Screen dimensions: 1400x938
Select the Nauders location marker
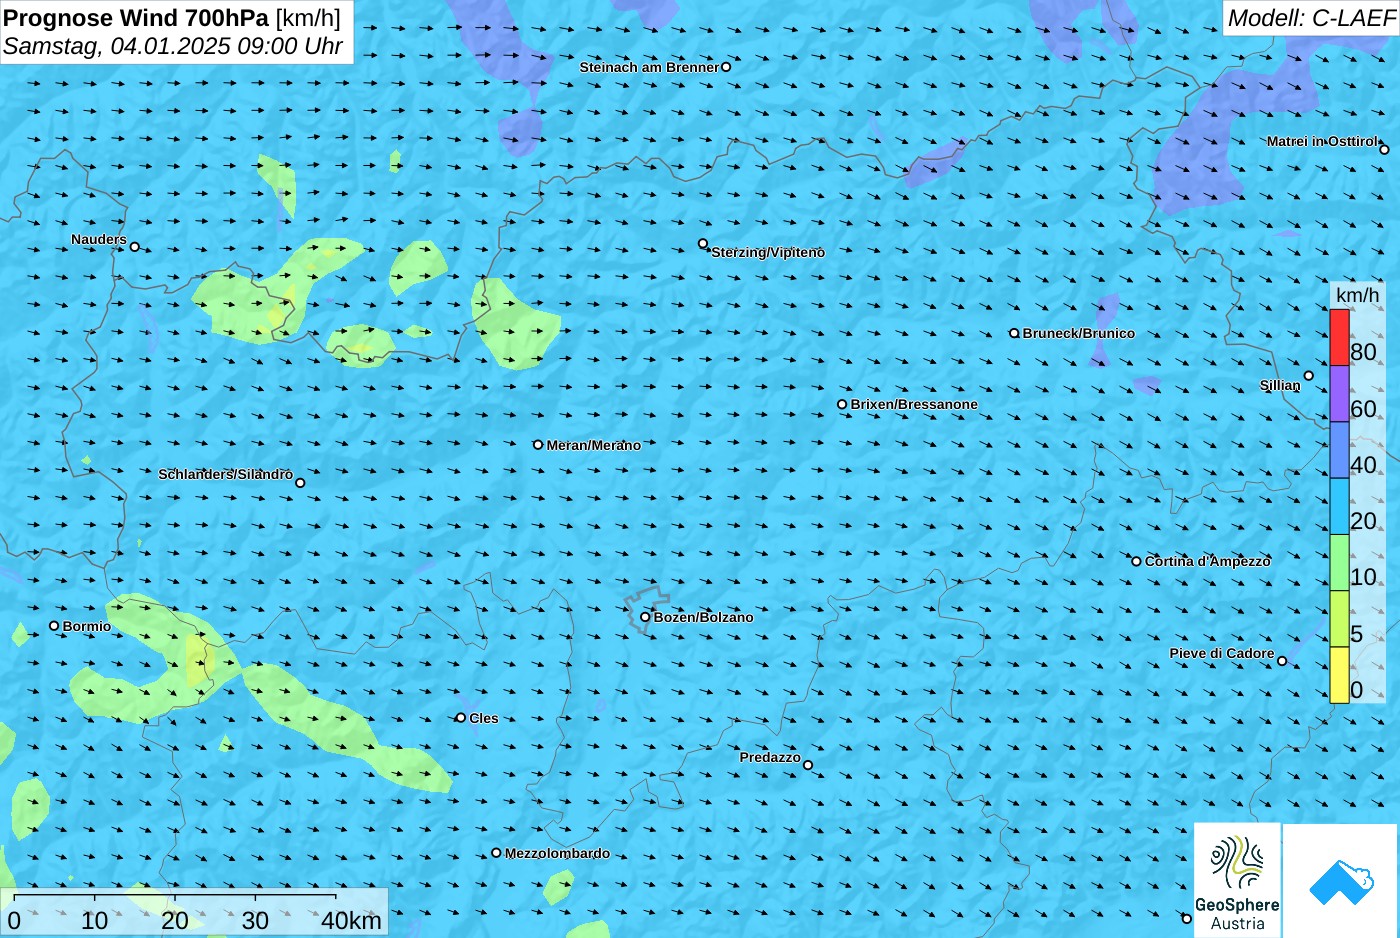pyautogui.click(x=135, y=246)
